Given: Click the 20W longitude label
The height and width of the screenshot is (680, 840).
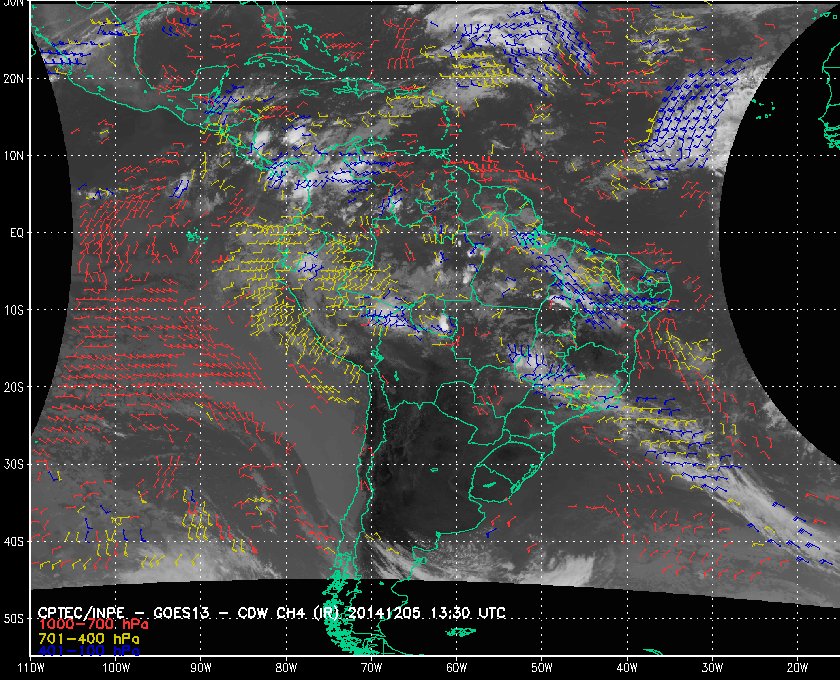Looking at the screenshot, I should (797, 668).
